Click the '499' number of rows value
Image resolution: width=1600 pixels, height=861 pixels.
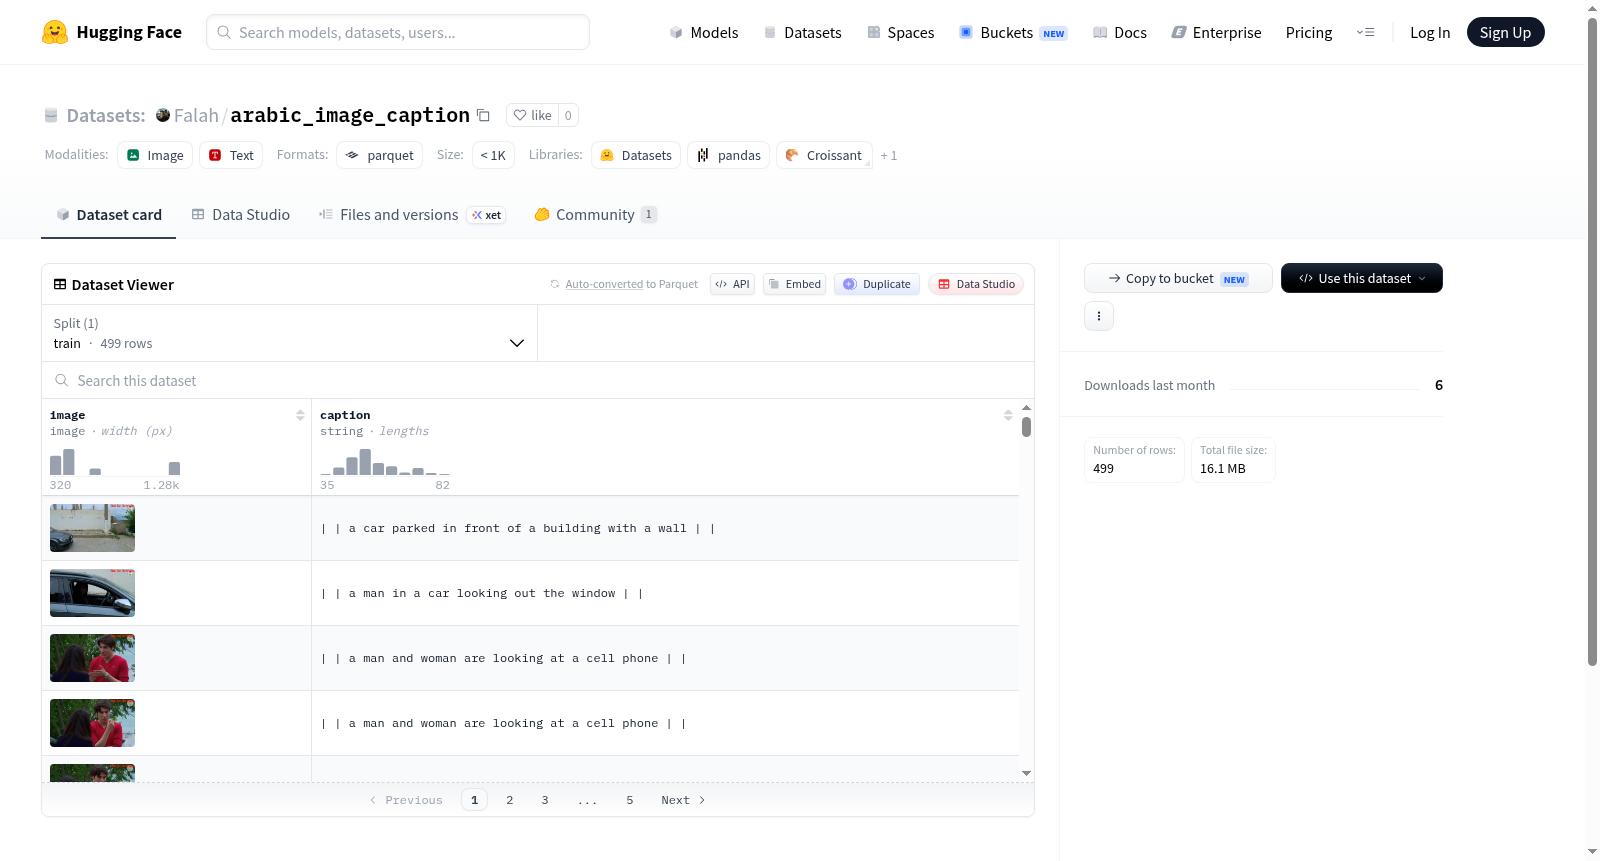[x=1103, y=468]
